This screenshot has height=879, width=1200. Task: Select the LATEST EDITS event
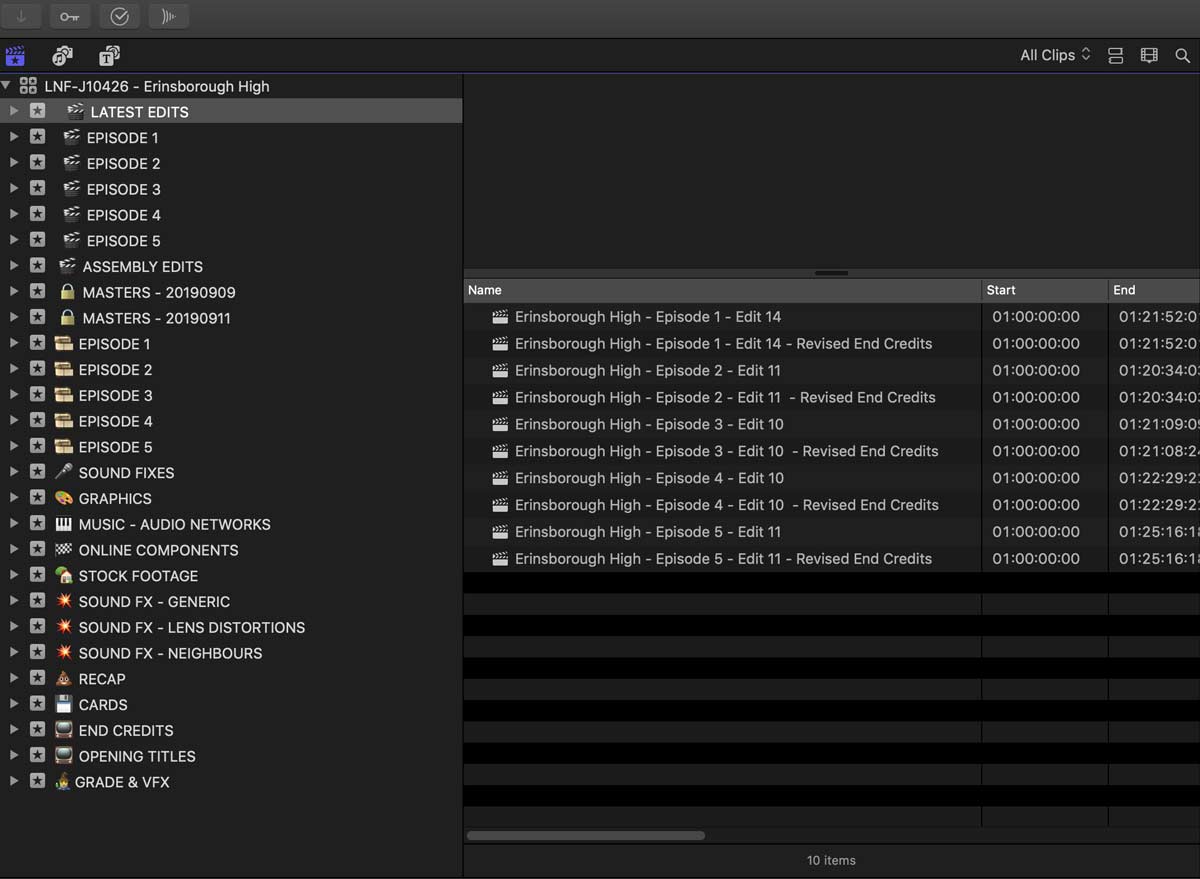139,112
